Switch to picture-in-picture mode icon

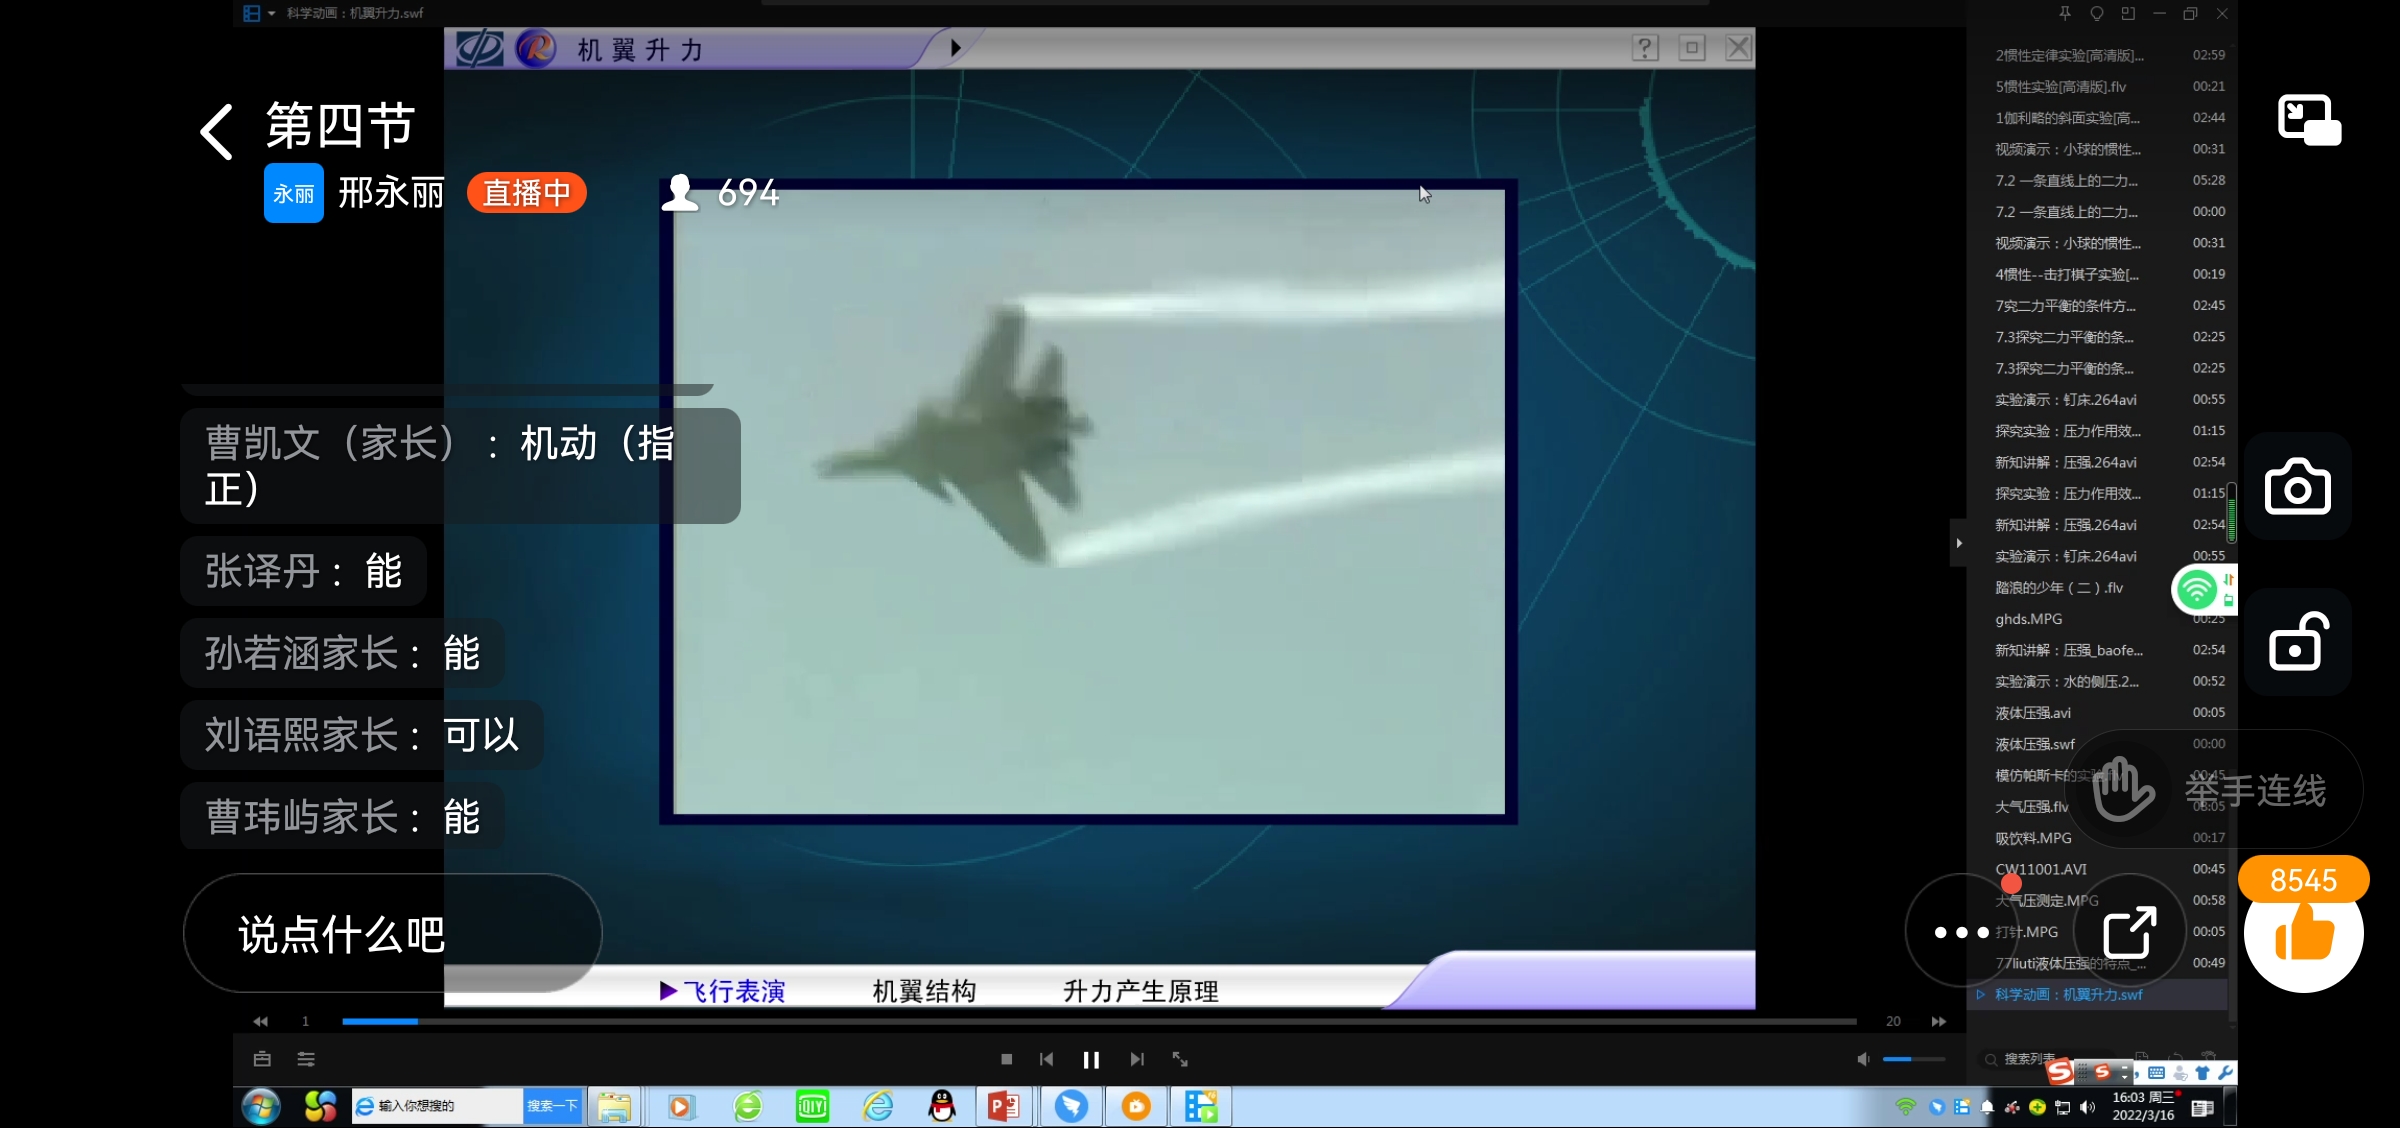pyautogui.click(x=2309, y=120)
